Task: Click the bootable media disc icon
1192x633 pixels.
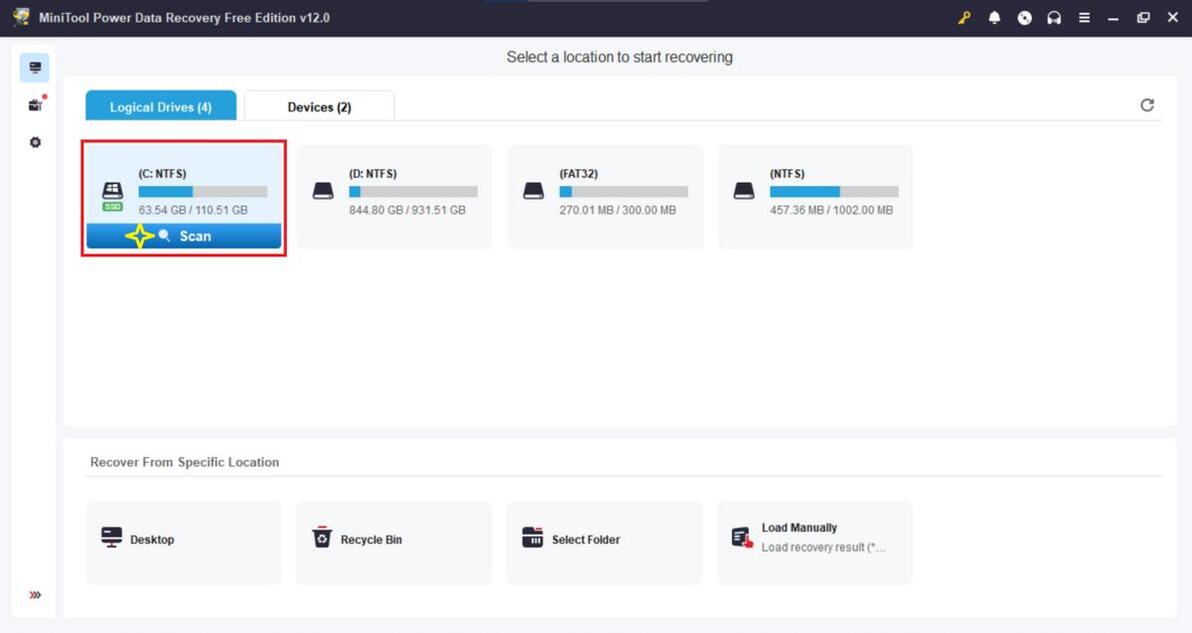Action: pyautogui.click(x=1025, y=17)
